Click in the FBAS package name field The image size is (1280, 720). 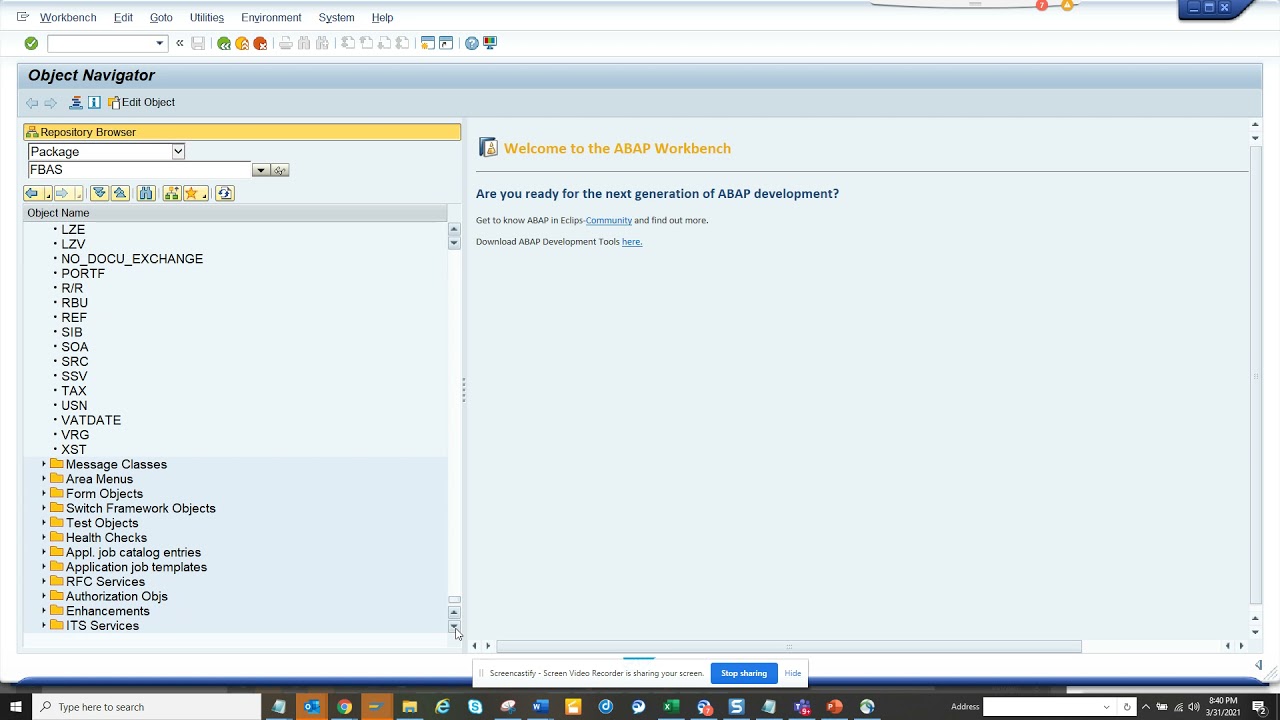tap(139, 170)
